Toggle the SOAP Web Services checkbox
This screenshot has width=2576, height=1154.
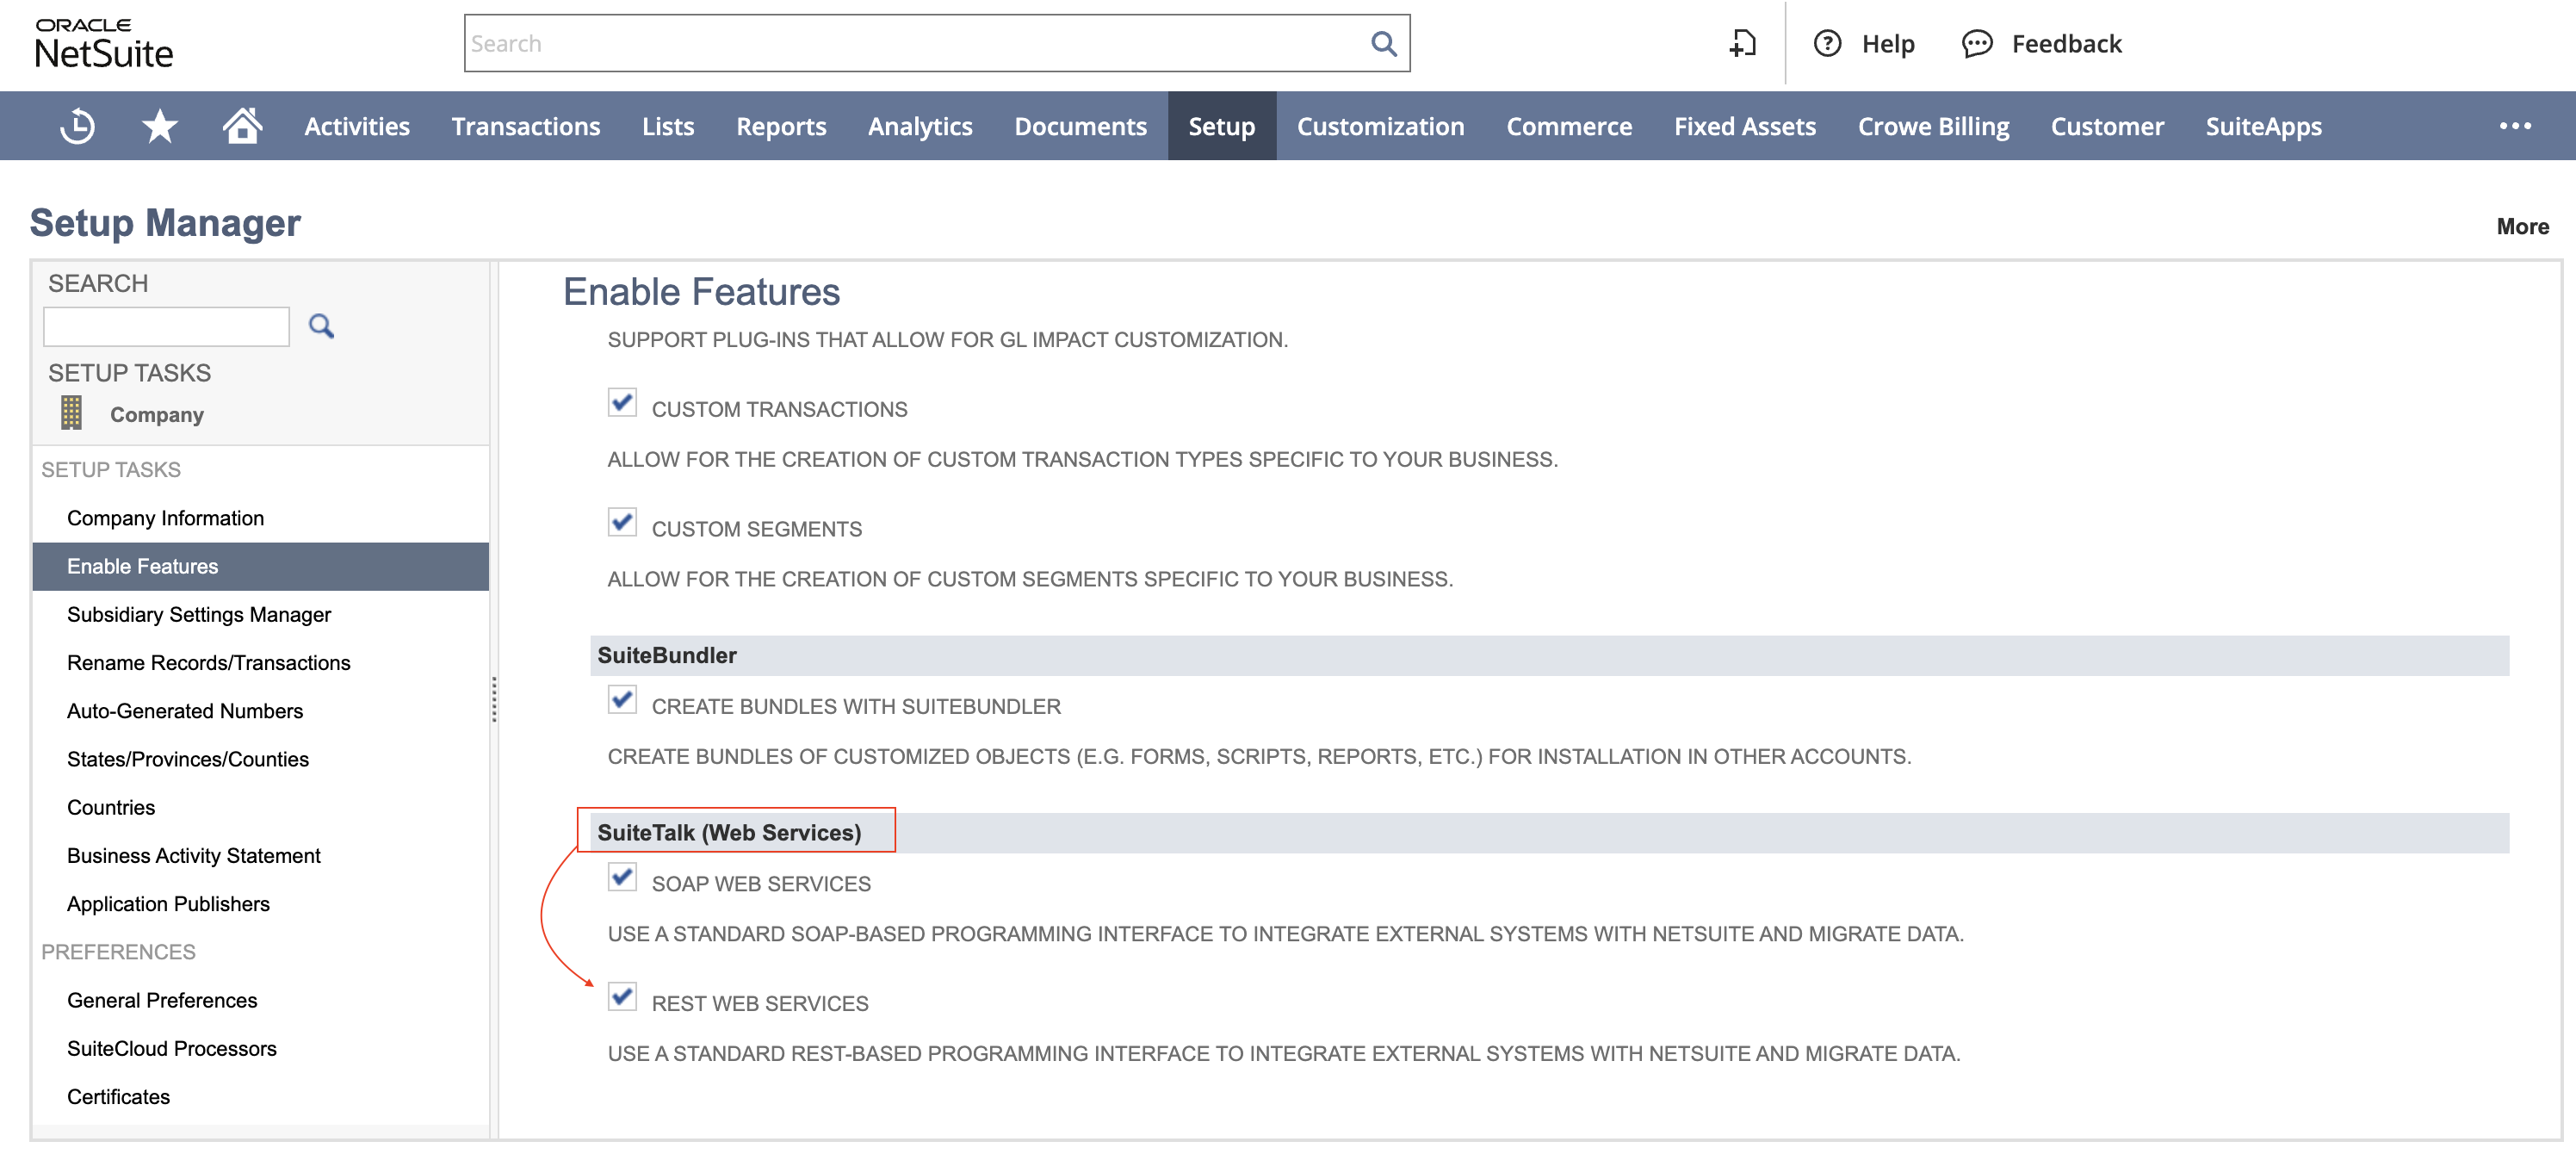(x=622, y=877)
